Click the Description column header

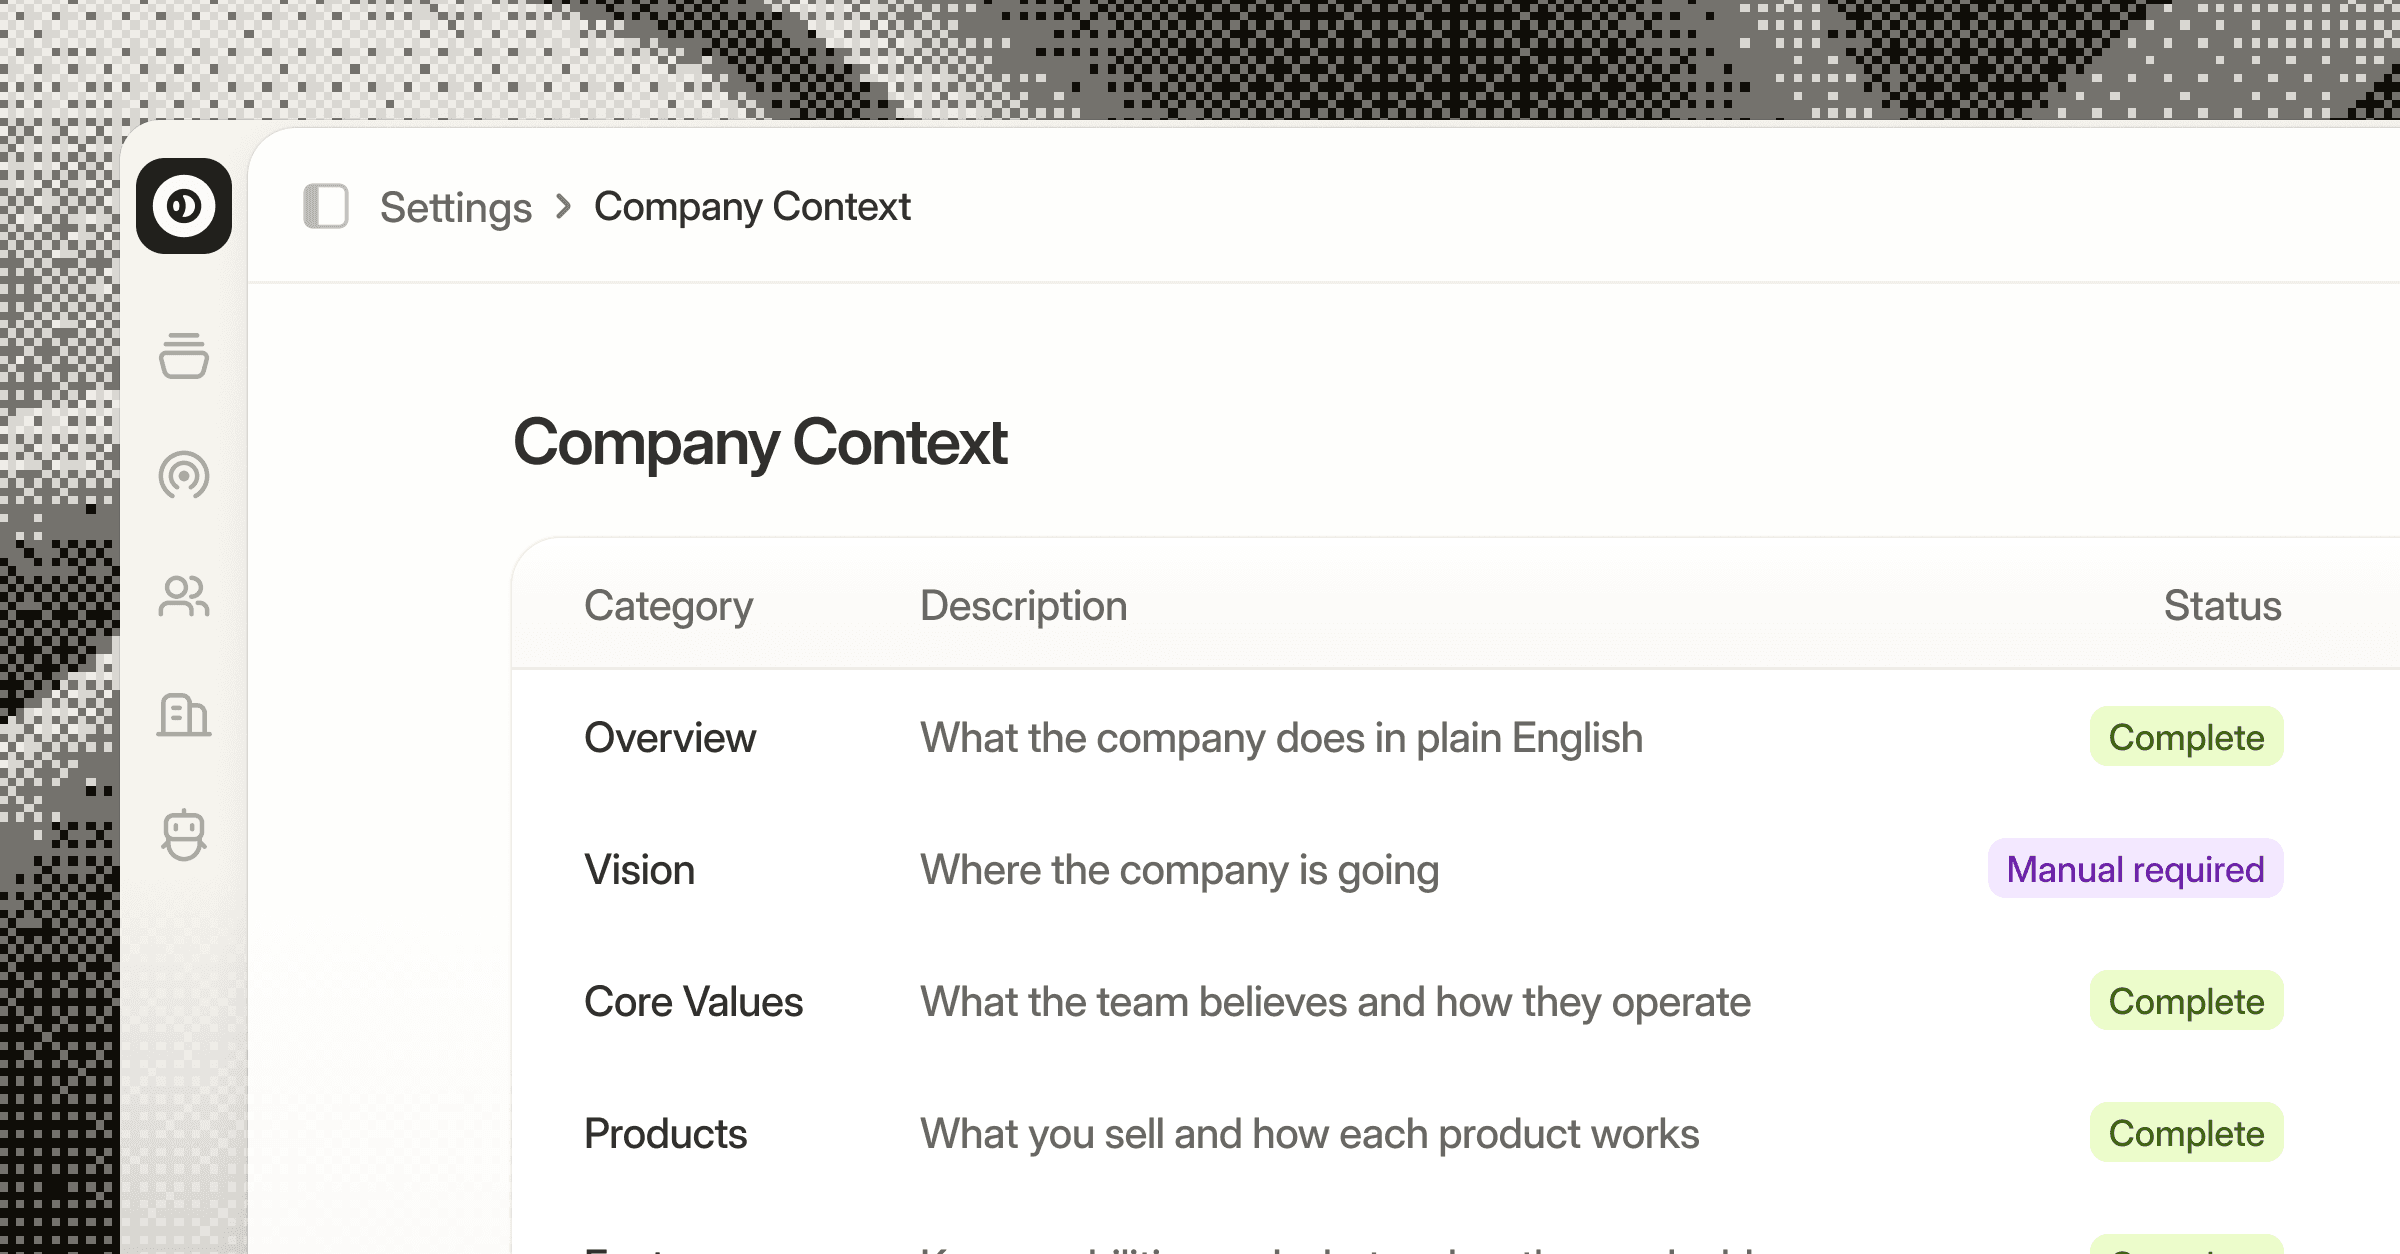1022,605
